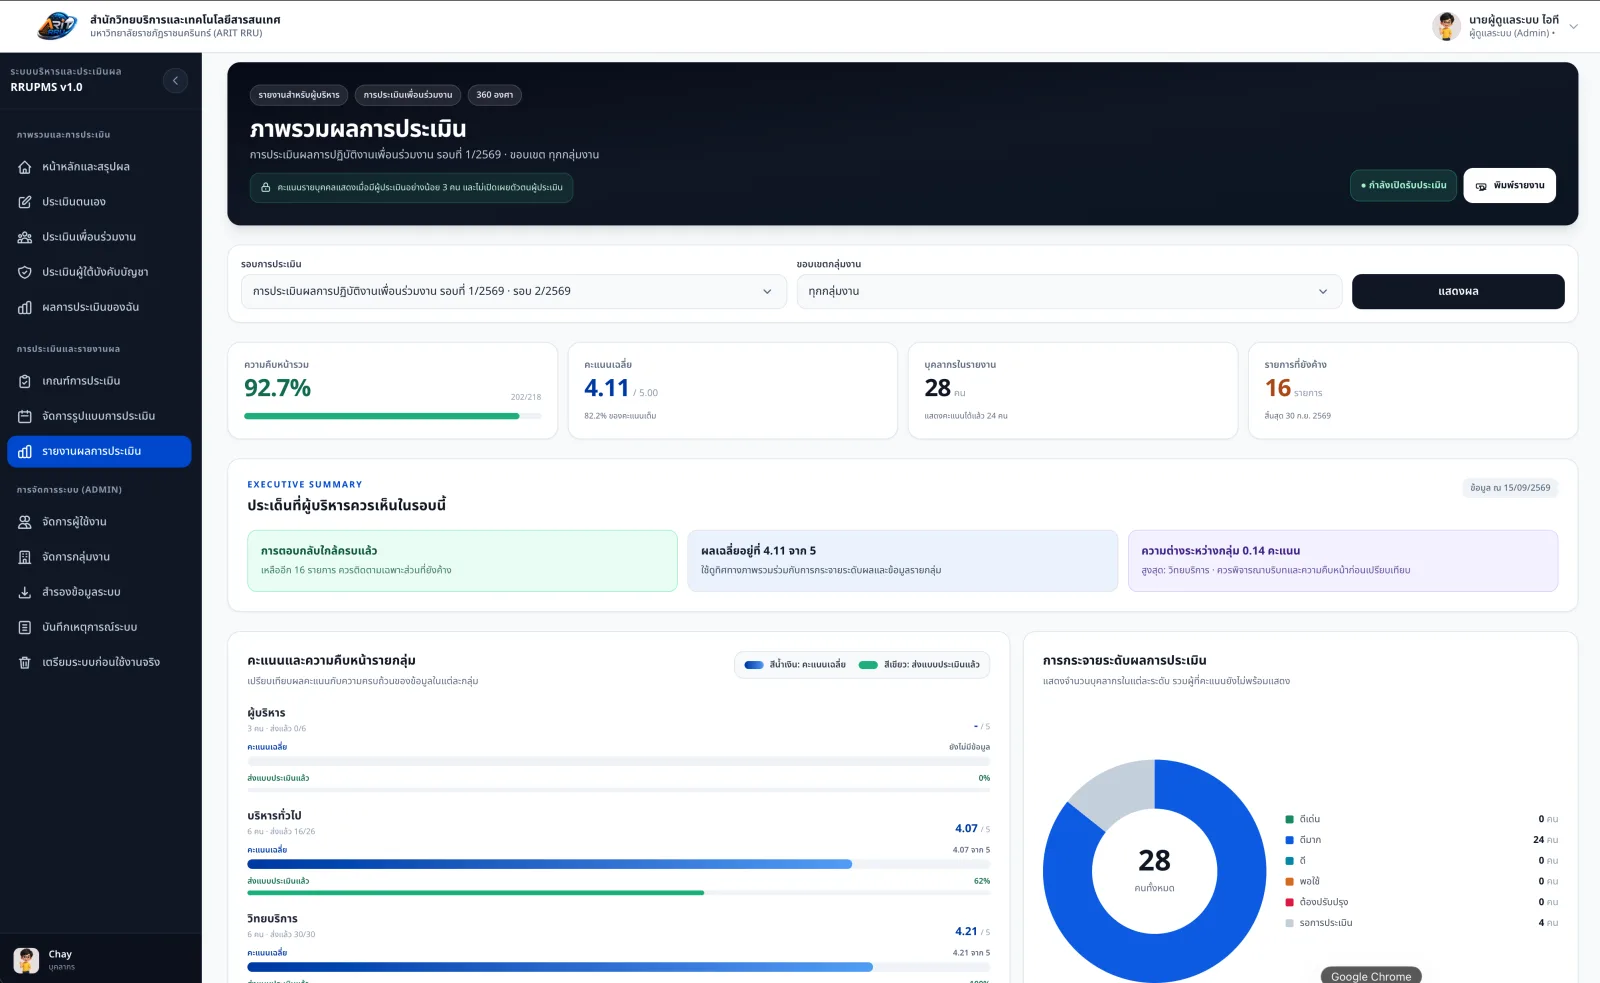
Task: Open the evaluation report menu item
Action: 99,451
